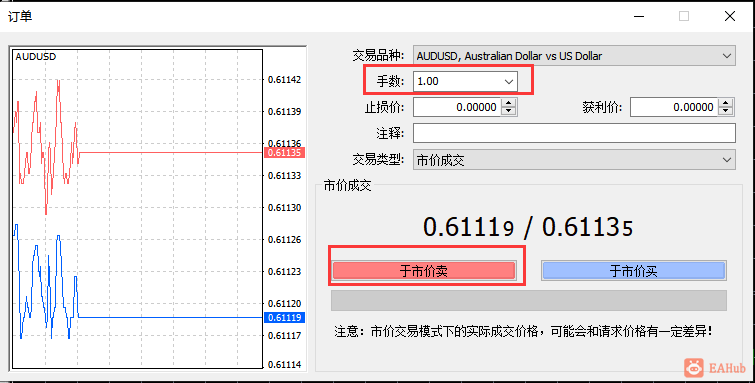Viewport: 755px width, 383px height.
Task: Click the 0.61120 axis price label
Action: (284, 304)
